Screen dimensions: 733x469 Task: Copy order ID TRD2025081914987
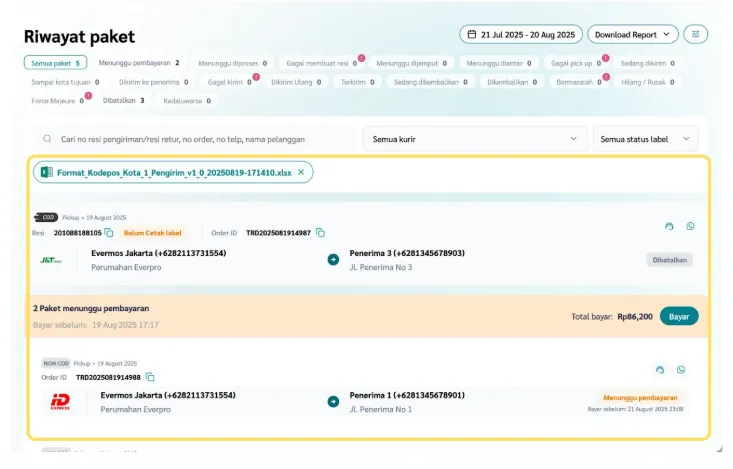click(321, 233)
